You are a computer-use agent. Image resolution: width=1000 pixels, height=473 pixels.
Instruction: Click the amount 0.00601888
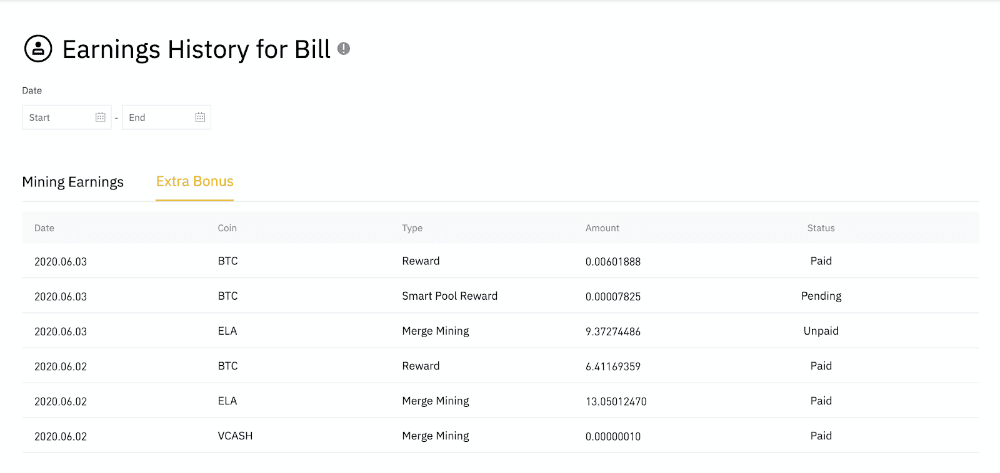(613, 261)
